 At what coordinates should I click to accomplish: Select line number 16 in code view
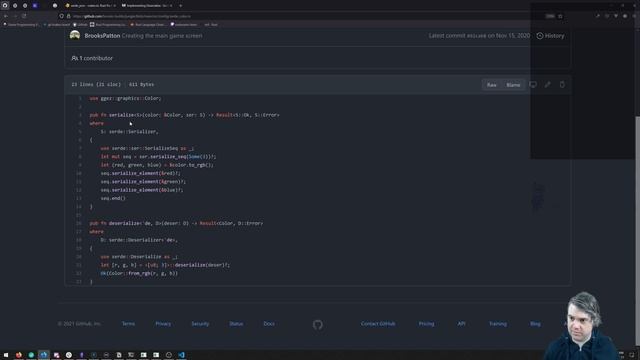click(79, 223)
